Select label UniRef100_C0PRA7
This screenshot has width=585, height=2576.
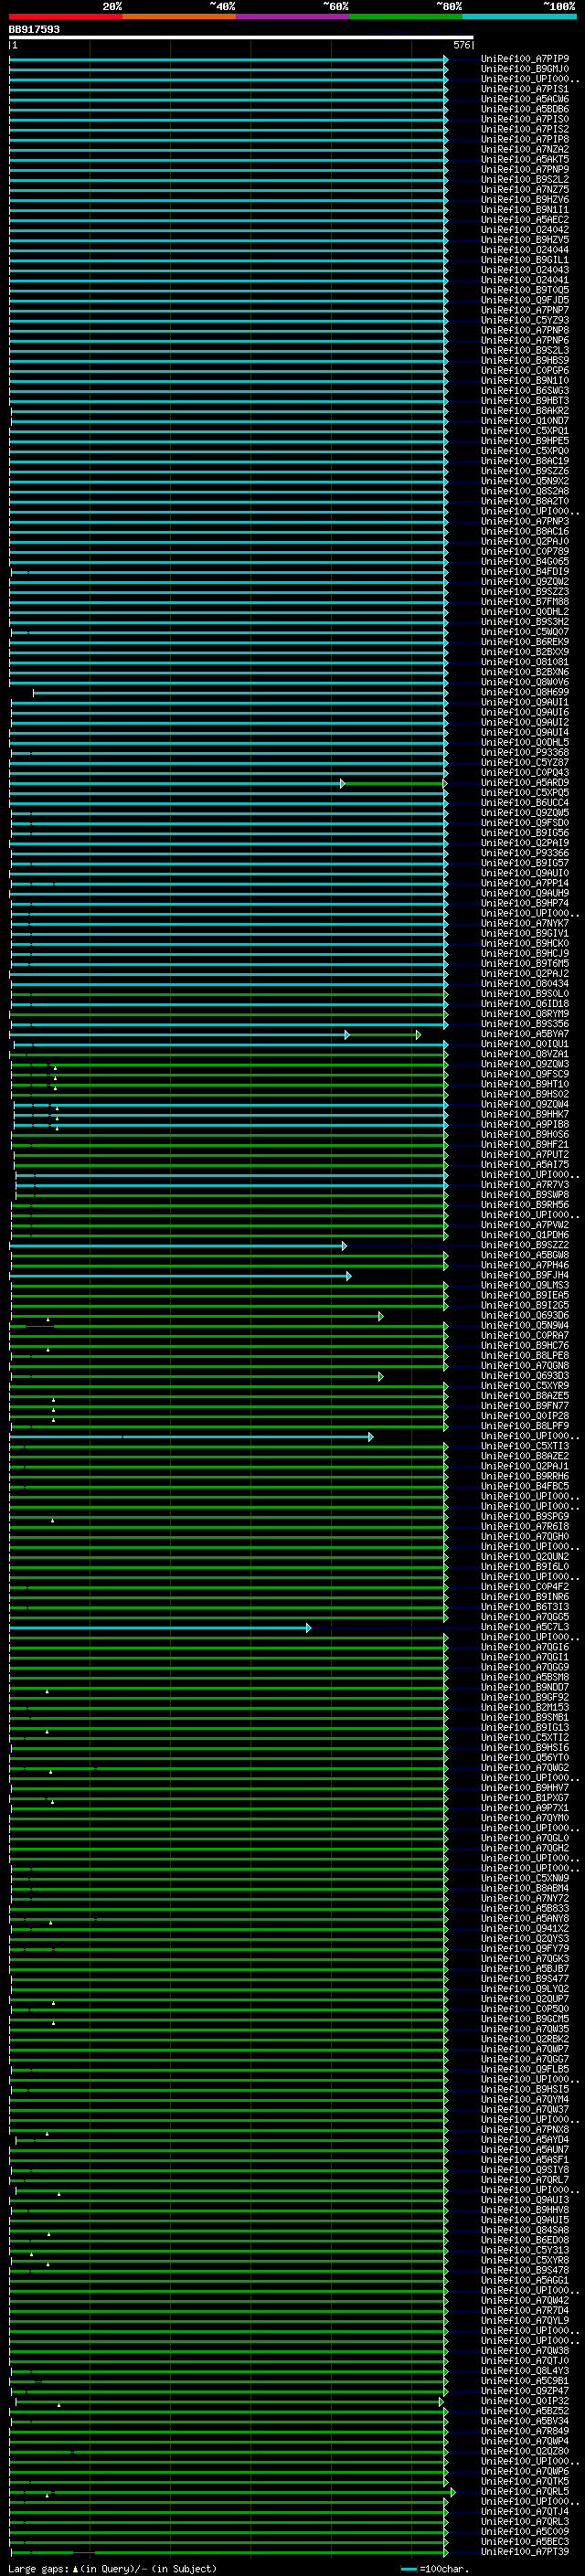pos(525,1335)
